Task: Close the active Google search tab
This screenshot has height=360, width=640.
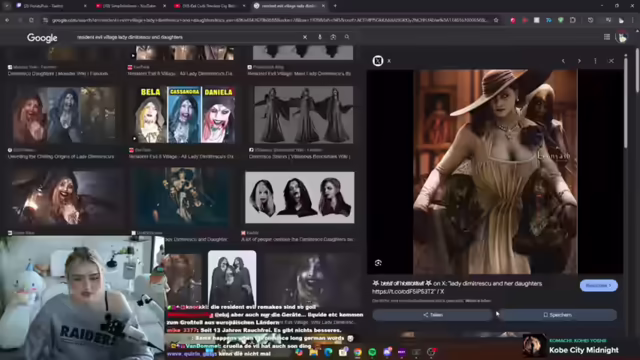Action: [323, 6]
